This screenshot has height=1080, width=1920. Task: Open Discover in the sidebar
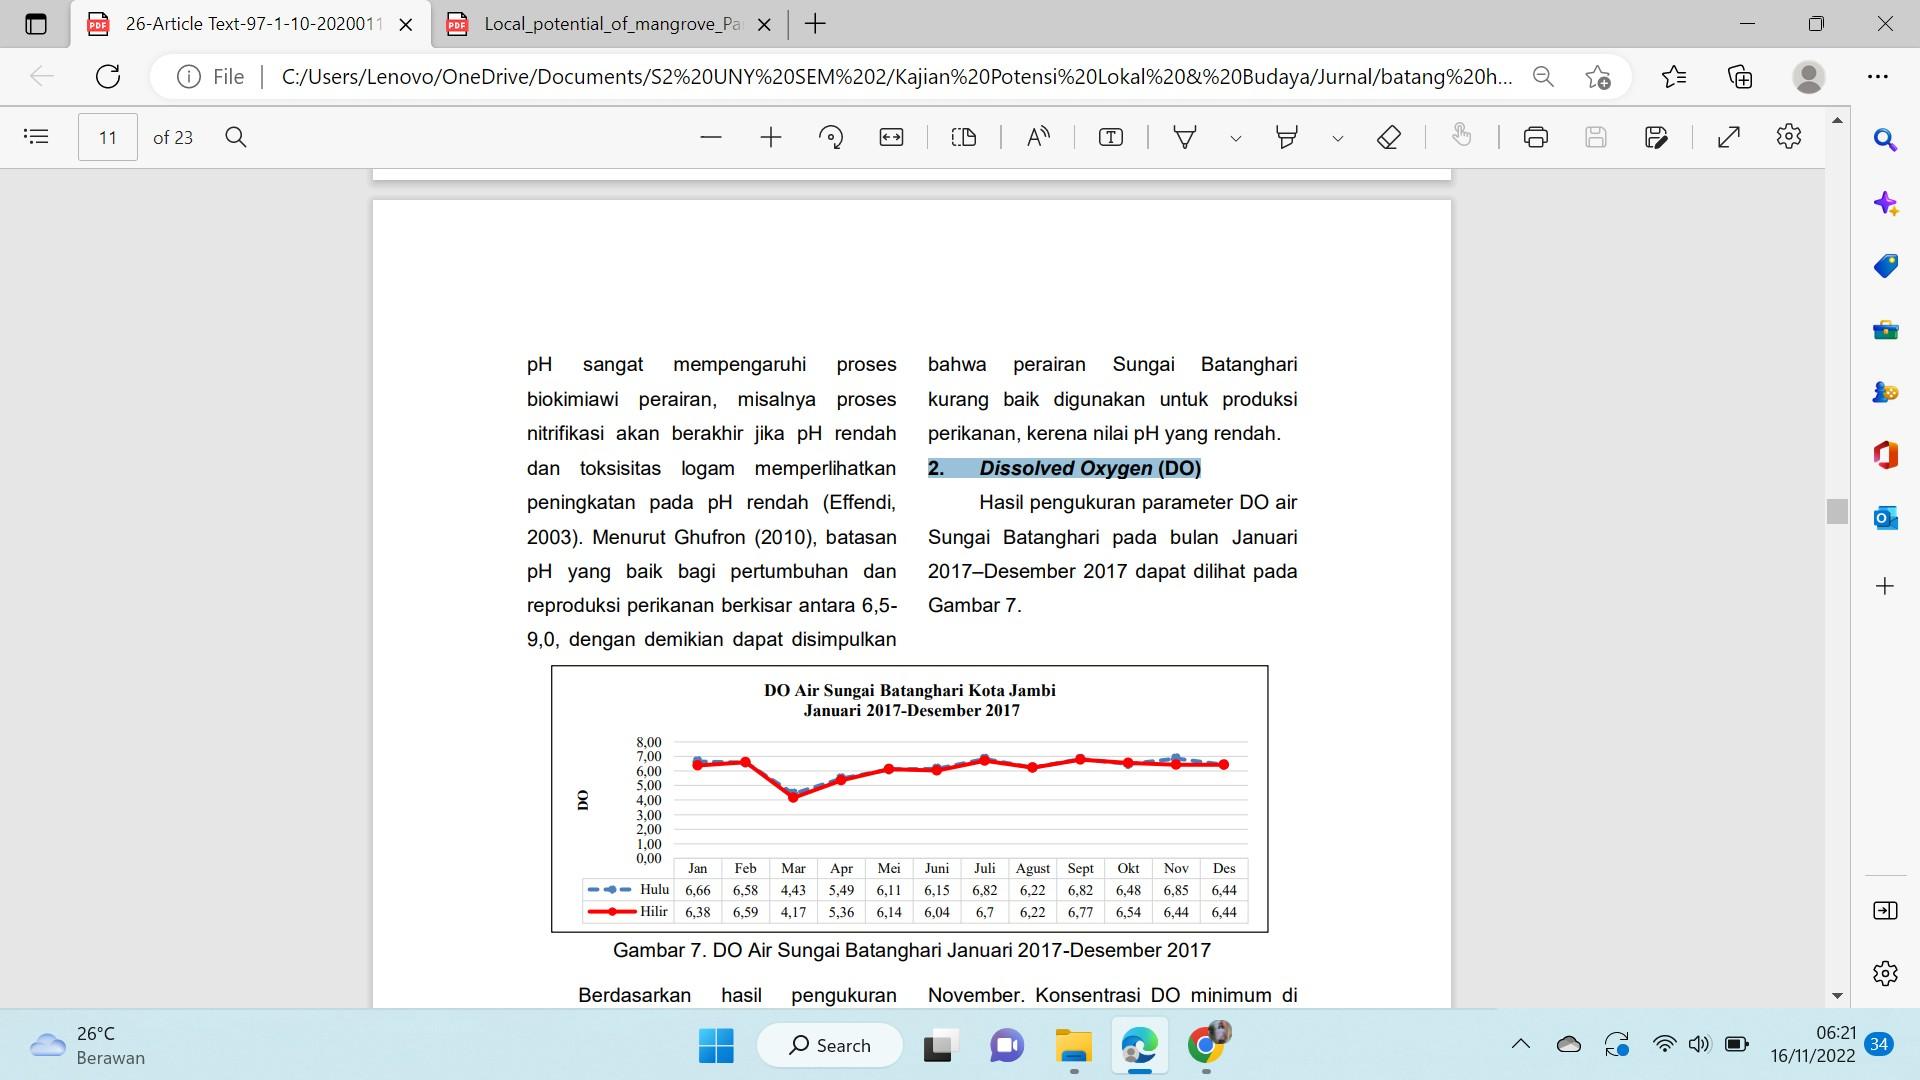pyautogui.click(x=1885, y=203)
